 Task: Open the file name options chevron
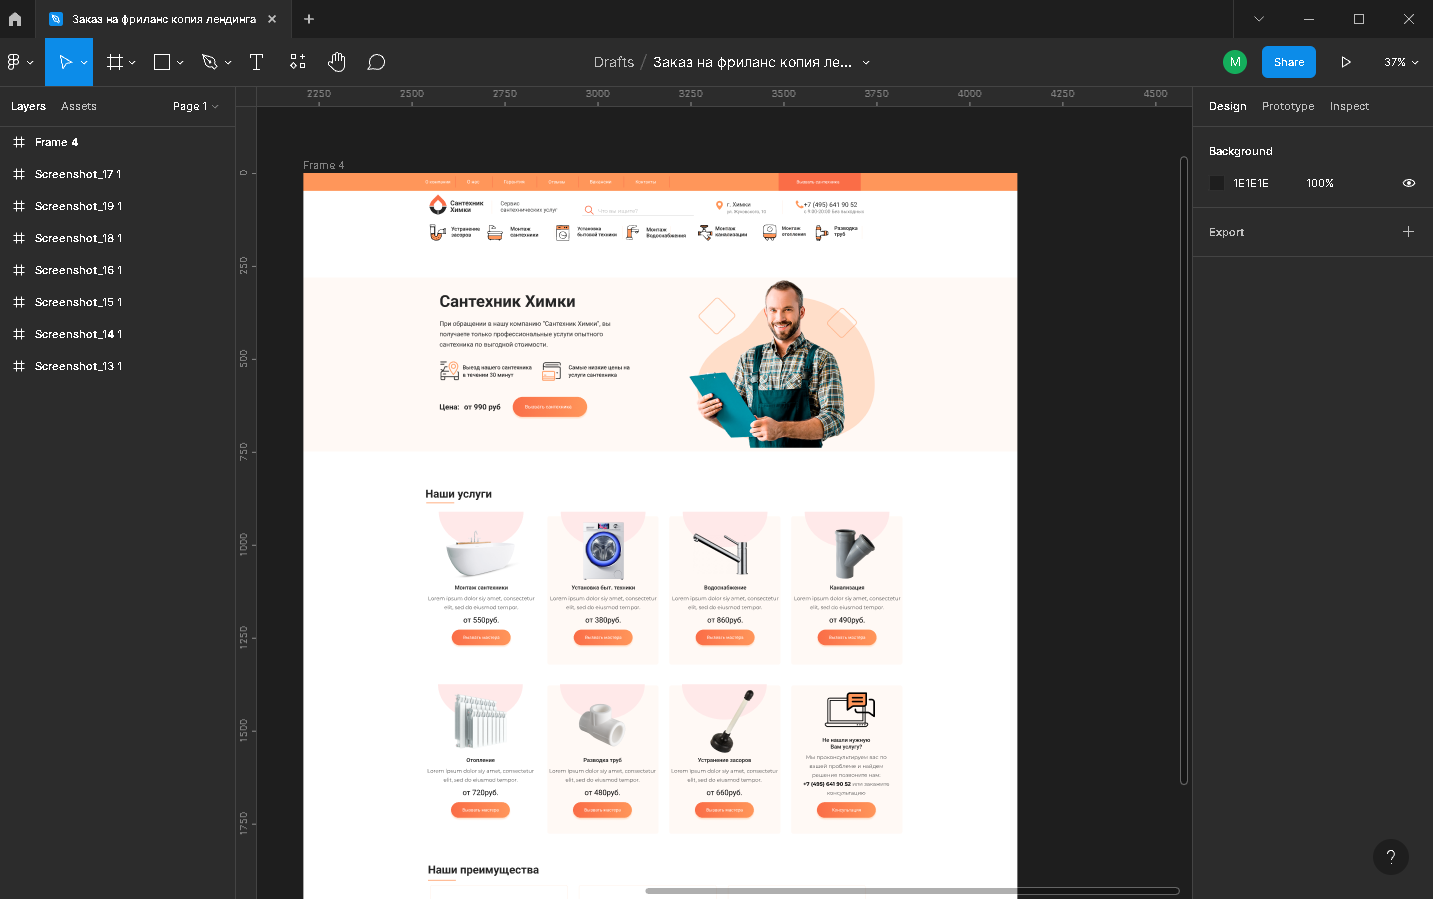pos(866,62)
